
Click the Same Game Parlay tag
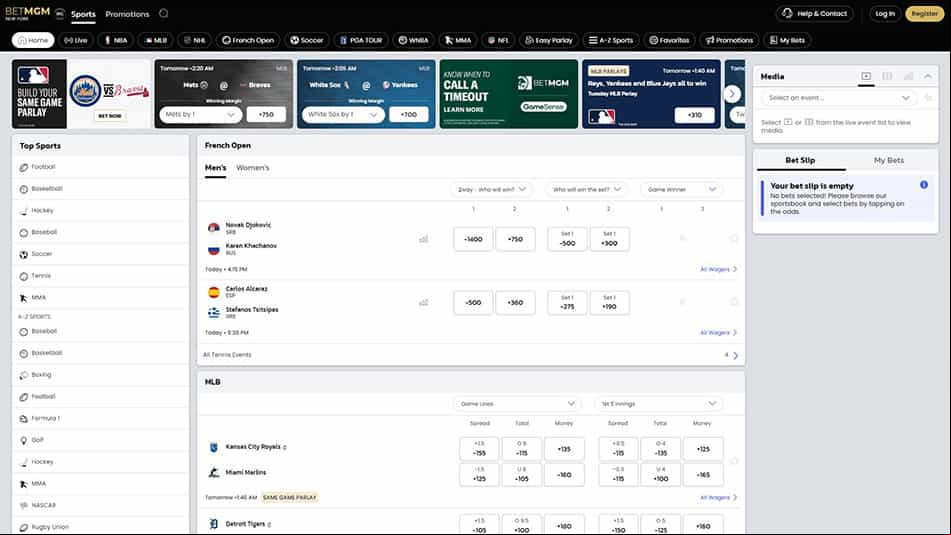[290, 497]
